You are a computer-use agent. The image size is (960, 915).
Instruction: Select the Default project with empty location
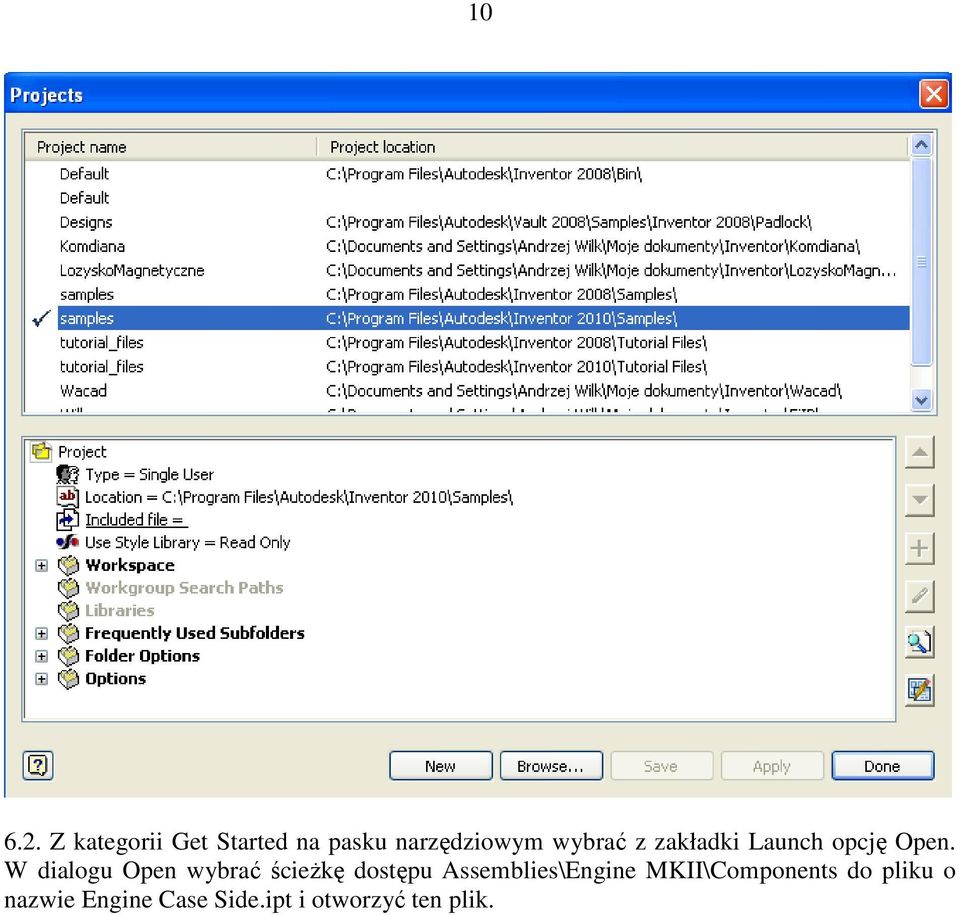click(468, 198)
